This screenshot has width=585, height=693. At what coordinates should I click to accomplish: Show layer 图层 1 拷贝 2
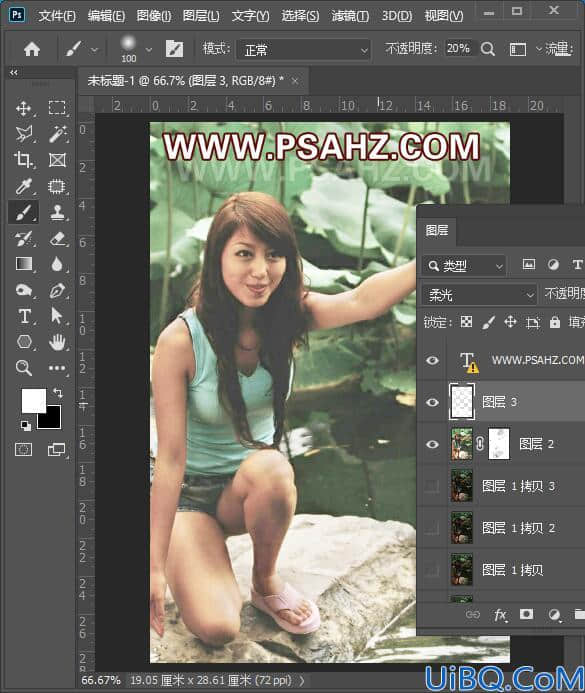(x=432, y=528)
